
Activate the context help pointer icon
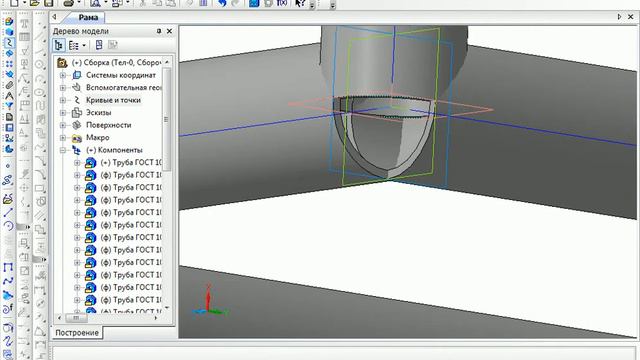300,3
